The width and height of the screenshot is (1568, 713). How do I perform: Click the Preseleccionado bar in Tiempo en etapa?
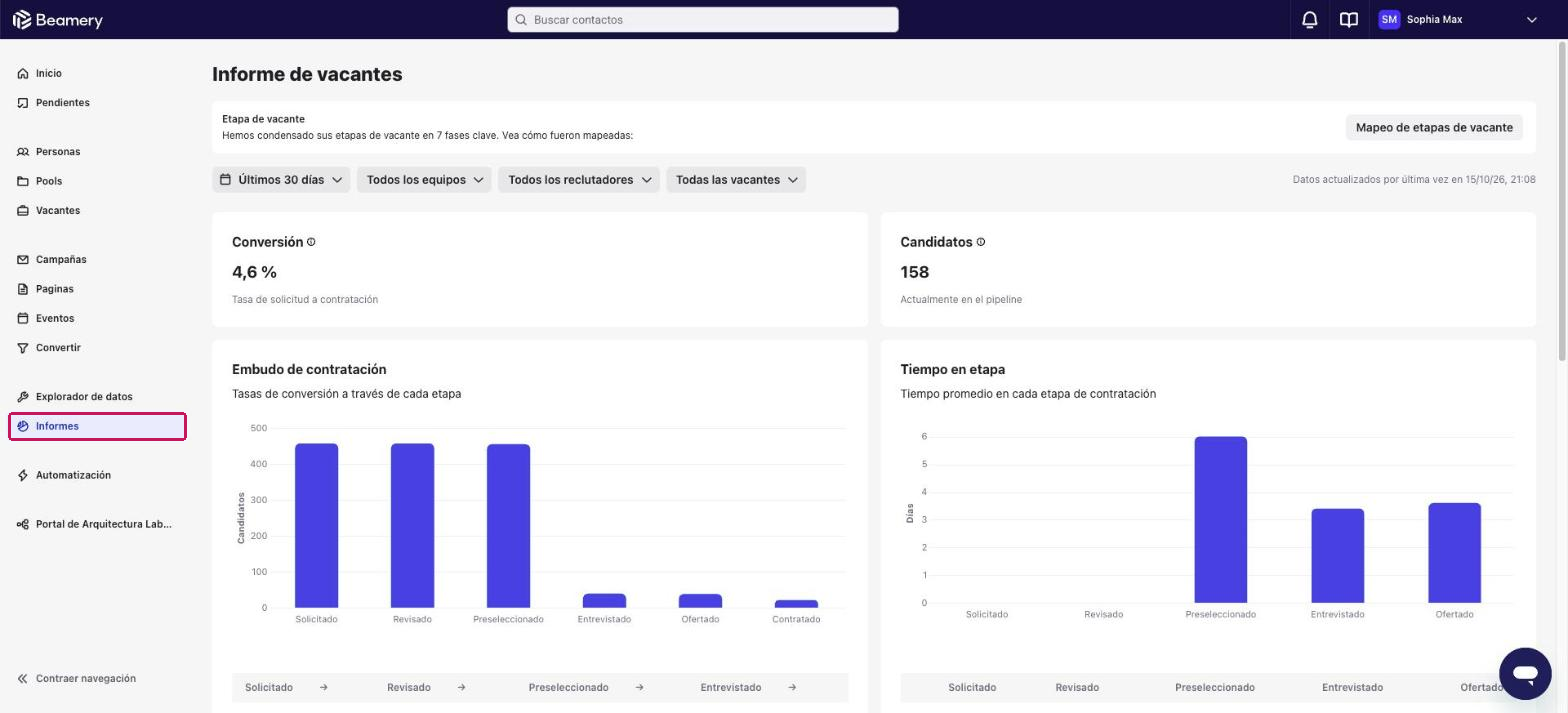(1220, 520)
